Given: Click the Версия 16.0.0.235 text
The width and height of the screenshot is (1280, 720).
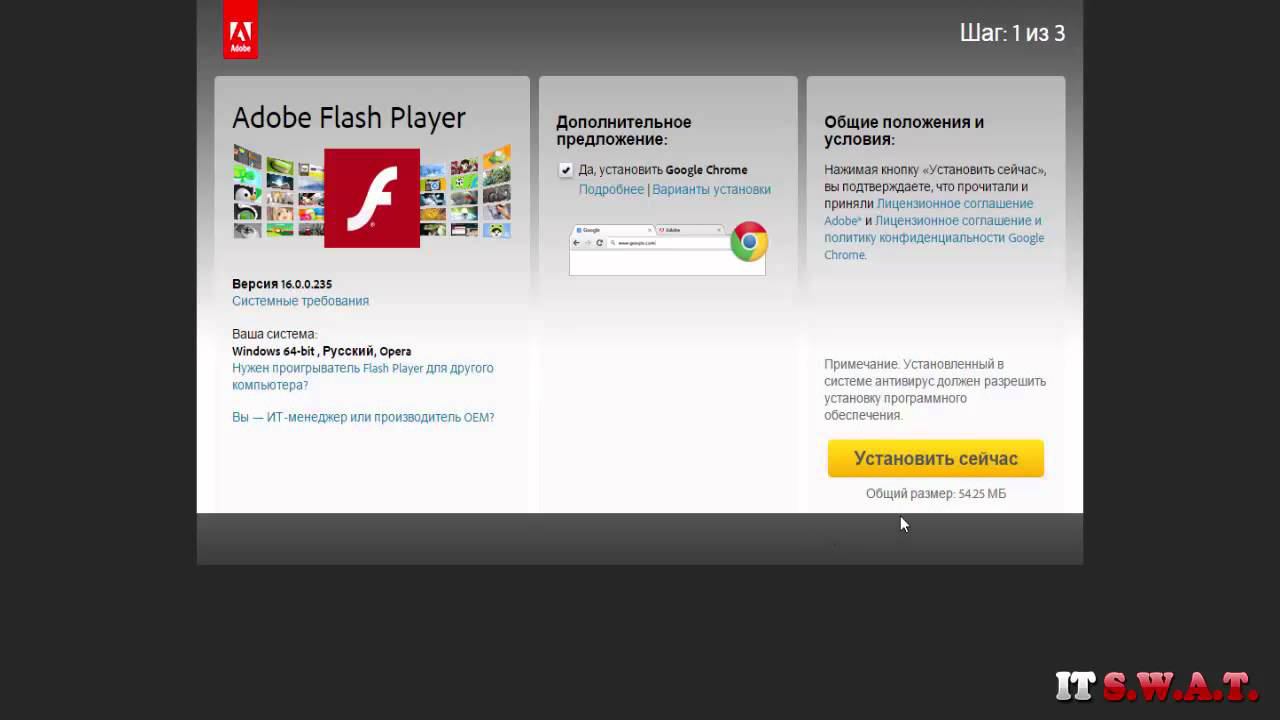Looking at the screenshot, I should point(282,284).
